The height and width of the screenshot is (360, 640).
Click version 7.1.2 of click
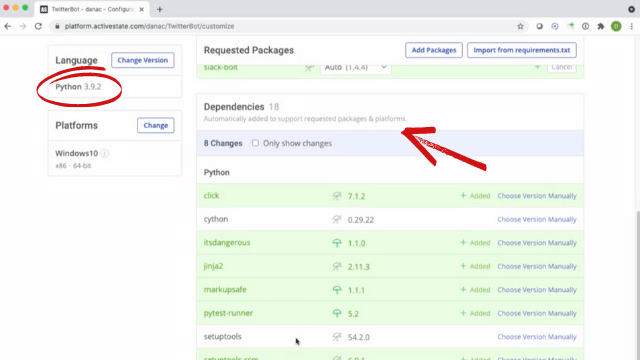pos(356,196)
